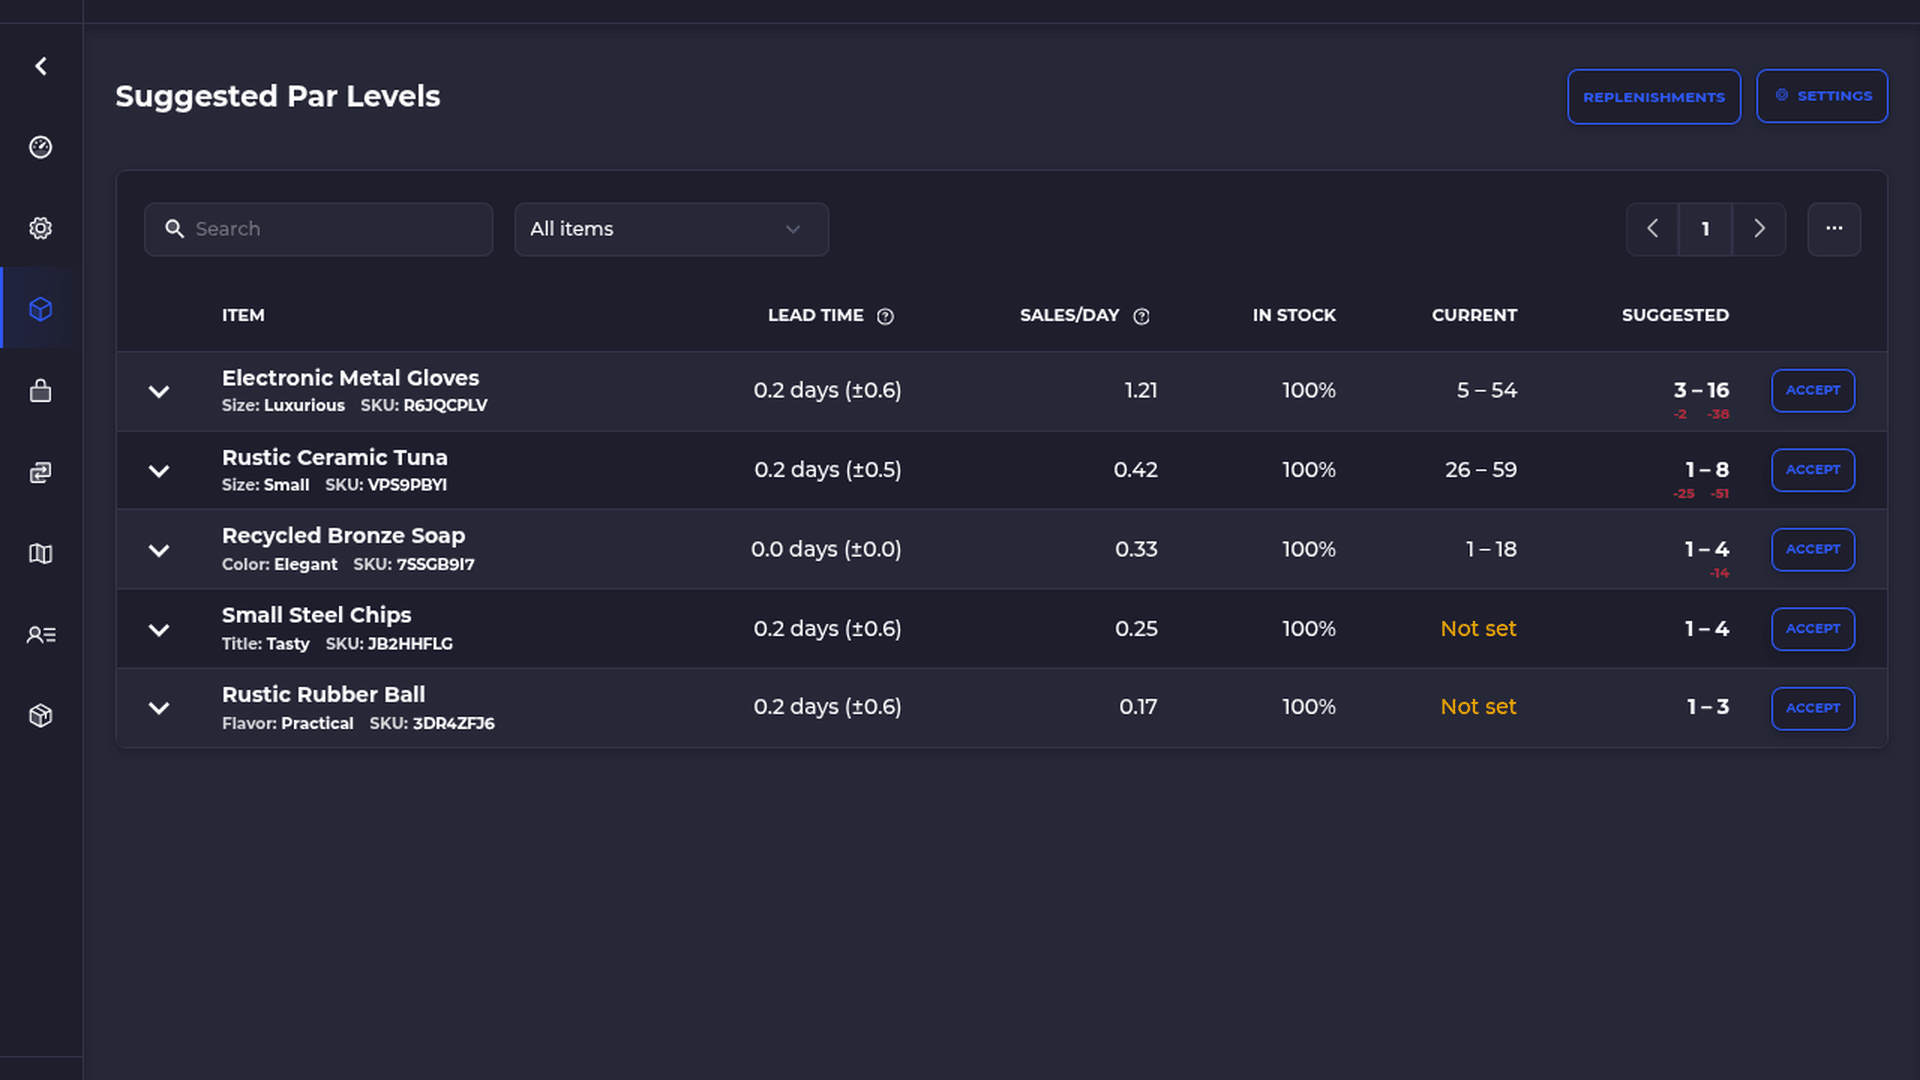Click the search magnifier icon
The height and width of the screenshot is (1080, 1920).
click(174, 229)
